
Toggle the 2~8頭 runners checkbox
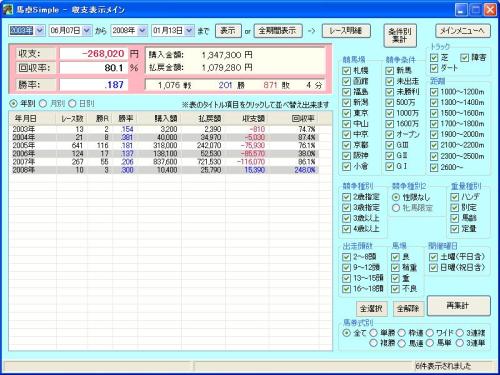click(347, 257)
